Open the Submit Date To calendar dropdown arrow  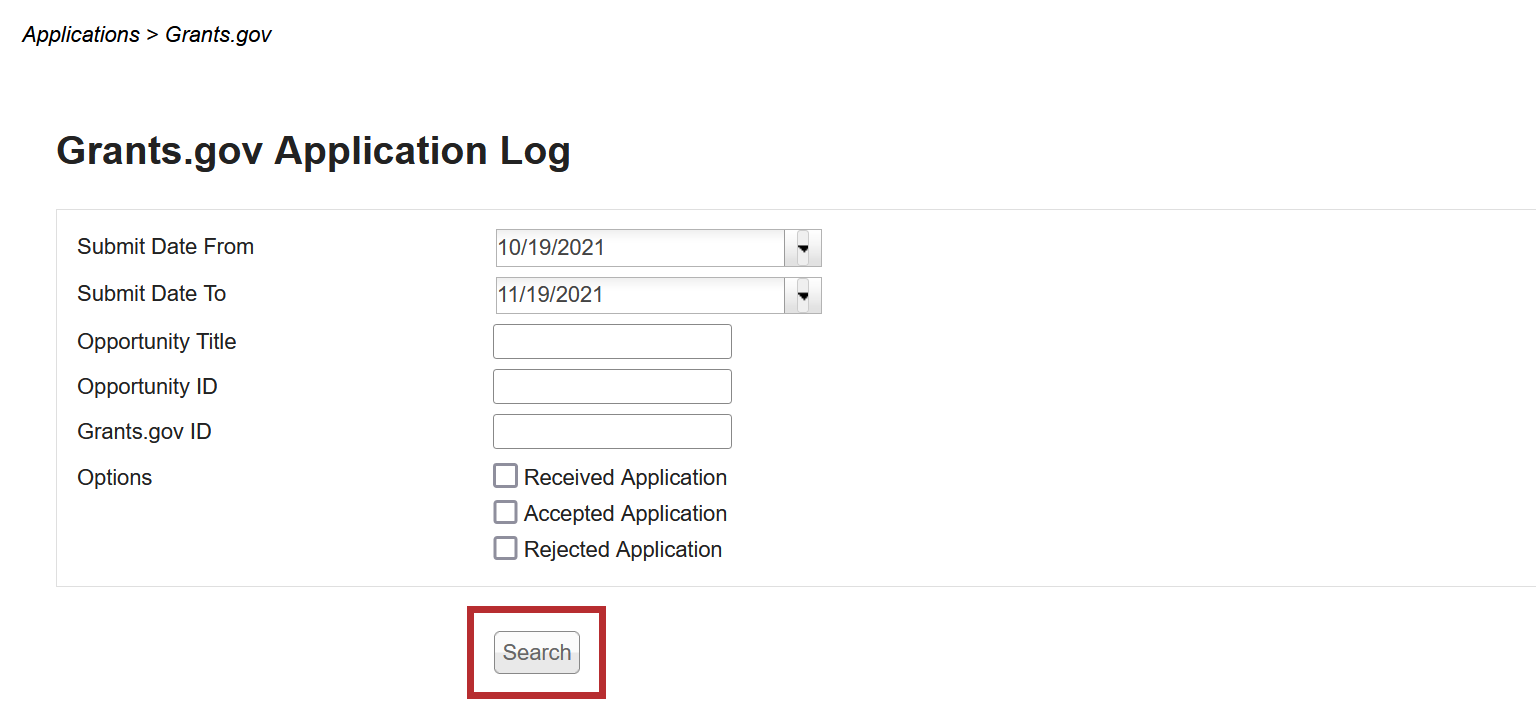(x=802, y=296)
